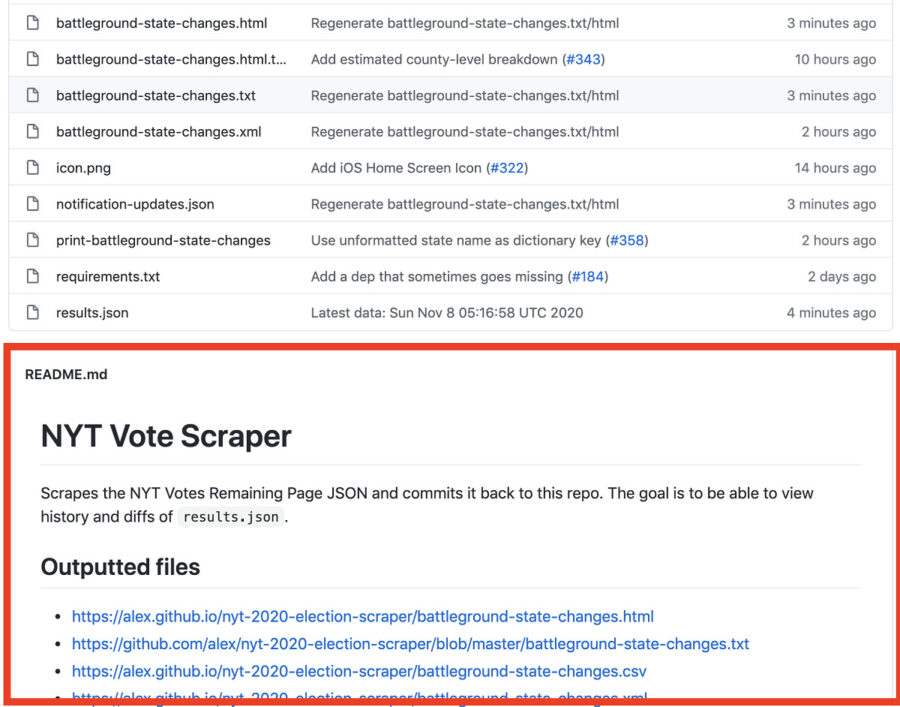Follow alex.github.io battleground-state-changes.html URL in README

363,617
